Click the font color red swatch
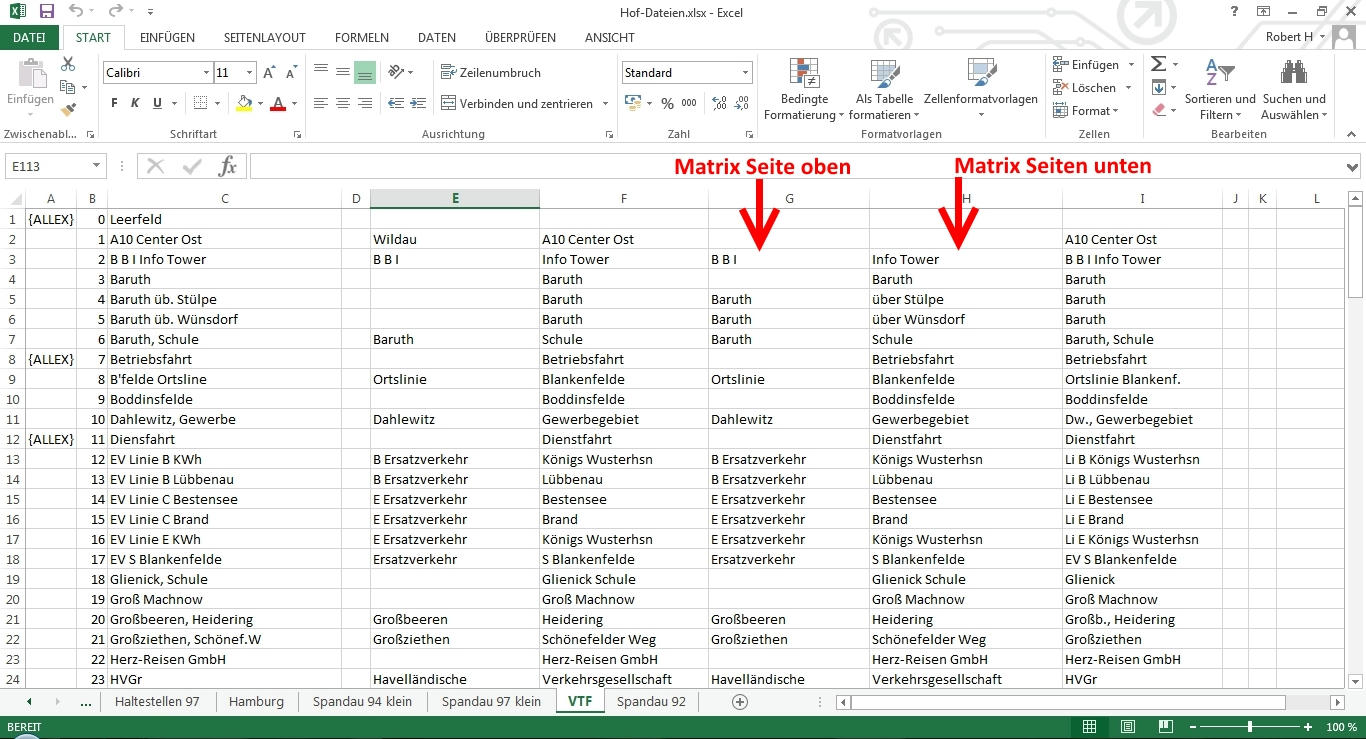The width and height of the screenshot is (1366, 739). click(278, 104)
